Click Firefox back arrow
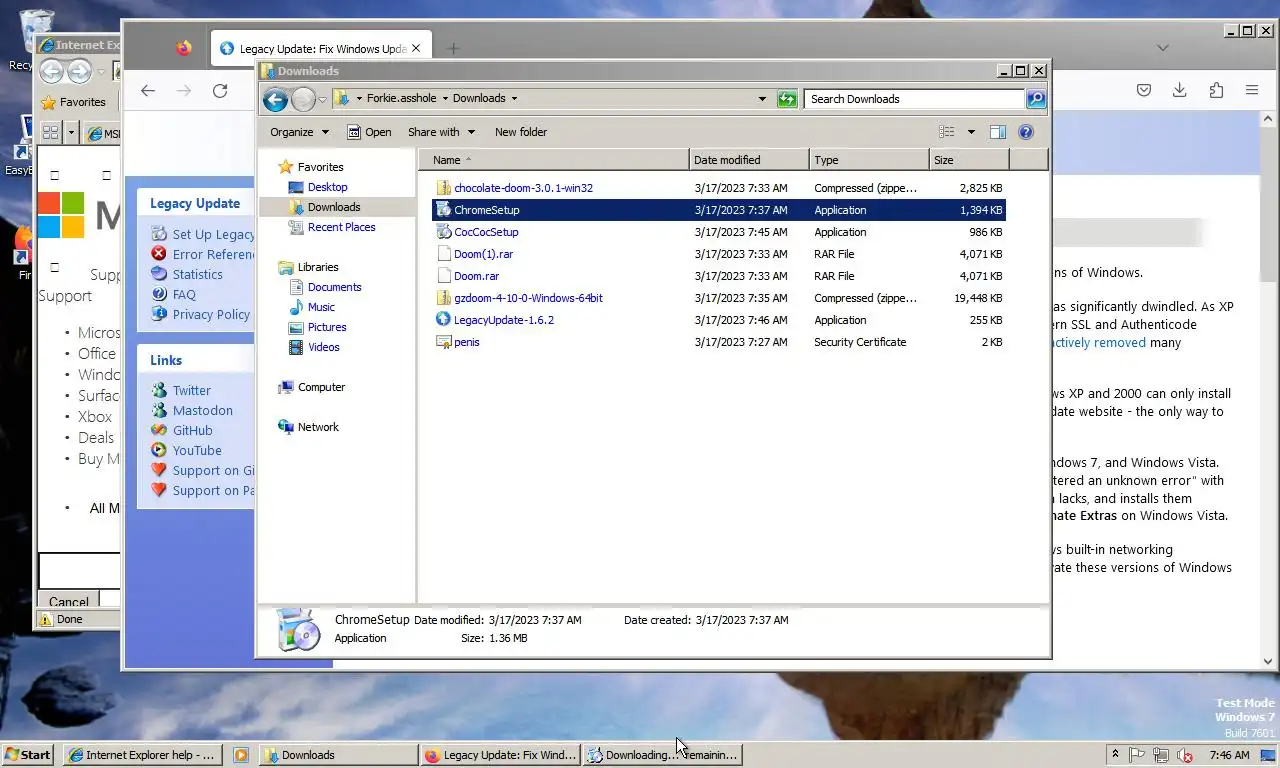The width and height of the screenshot is (1280, 768). point(148,90)
